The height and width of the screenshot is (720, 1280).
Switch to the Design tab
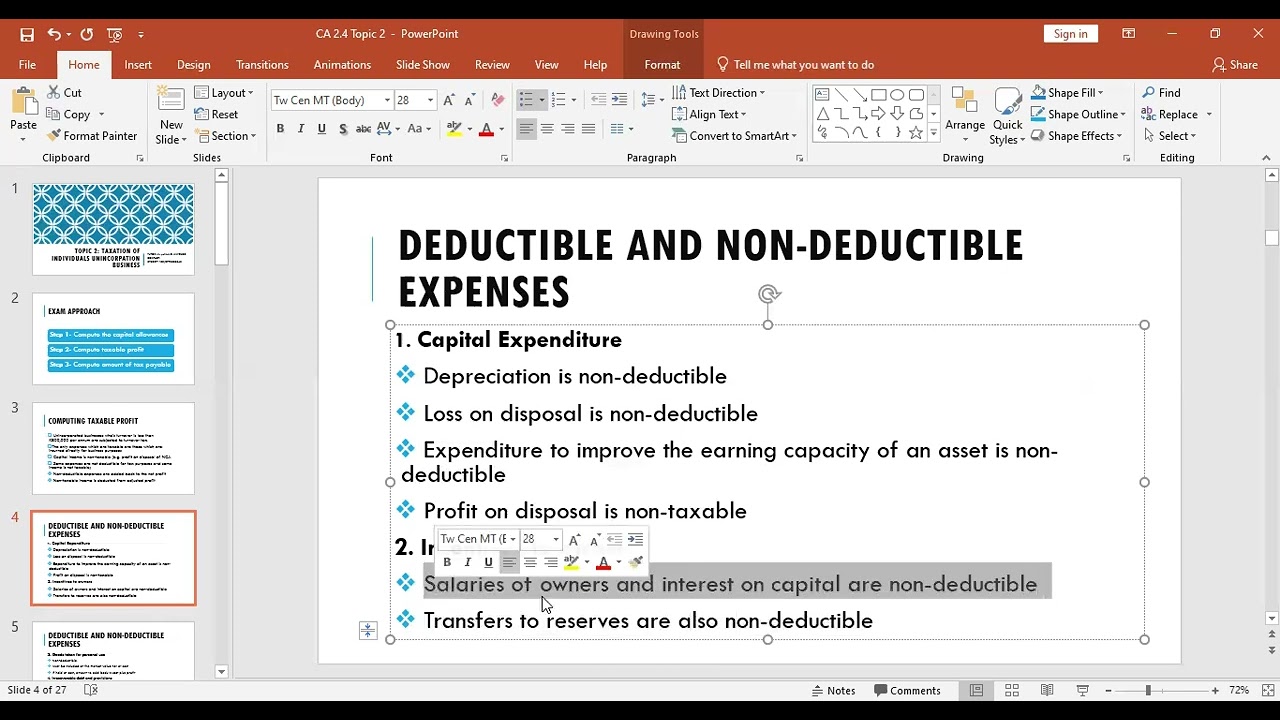click(x=194, y=65)
